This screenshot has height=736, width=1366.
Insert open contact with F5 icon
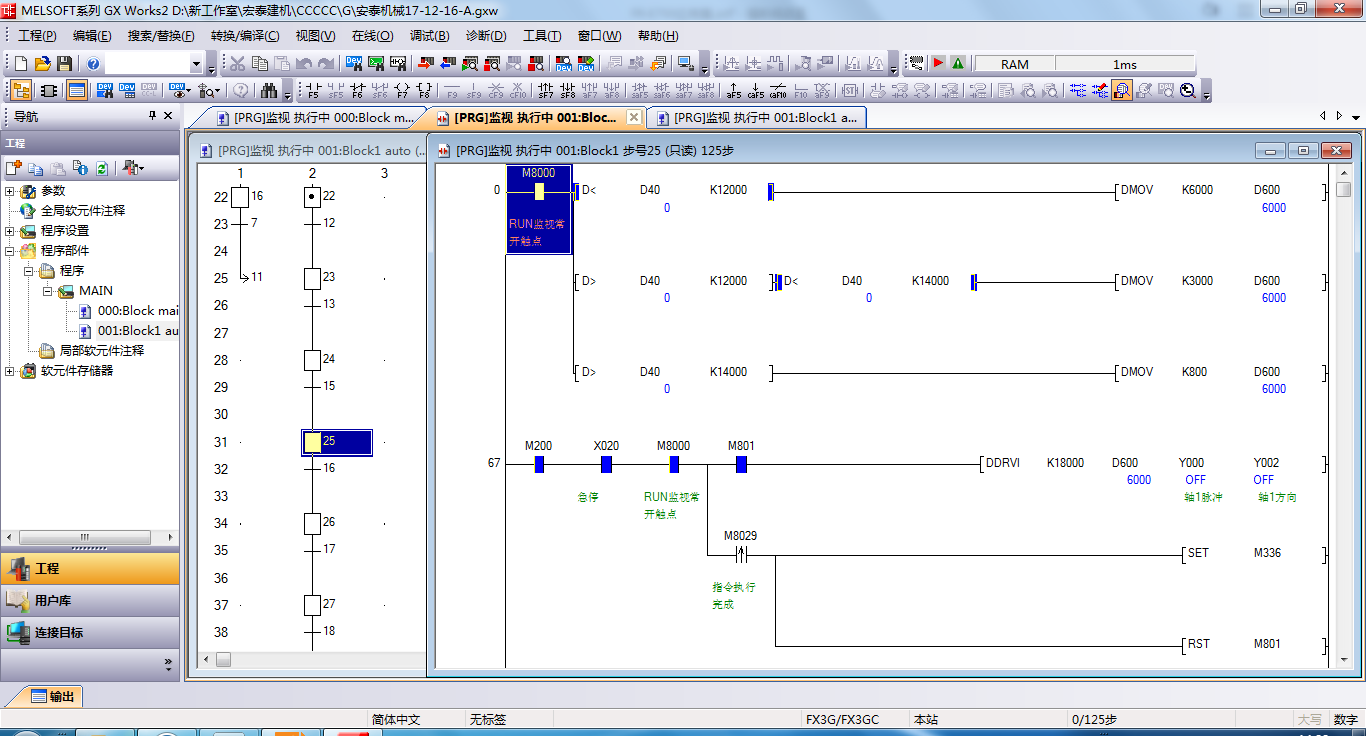(x=313, y=91)
